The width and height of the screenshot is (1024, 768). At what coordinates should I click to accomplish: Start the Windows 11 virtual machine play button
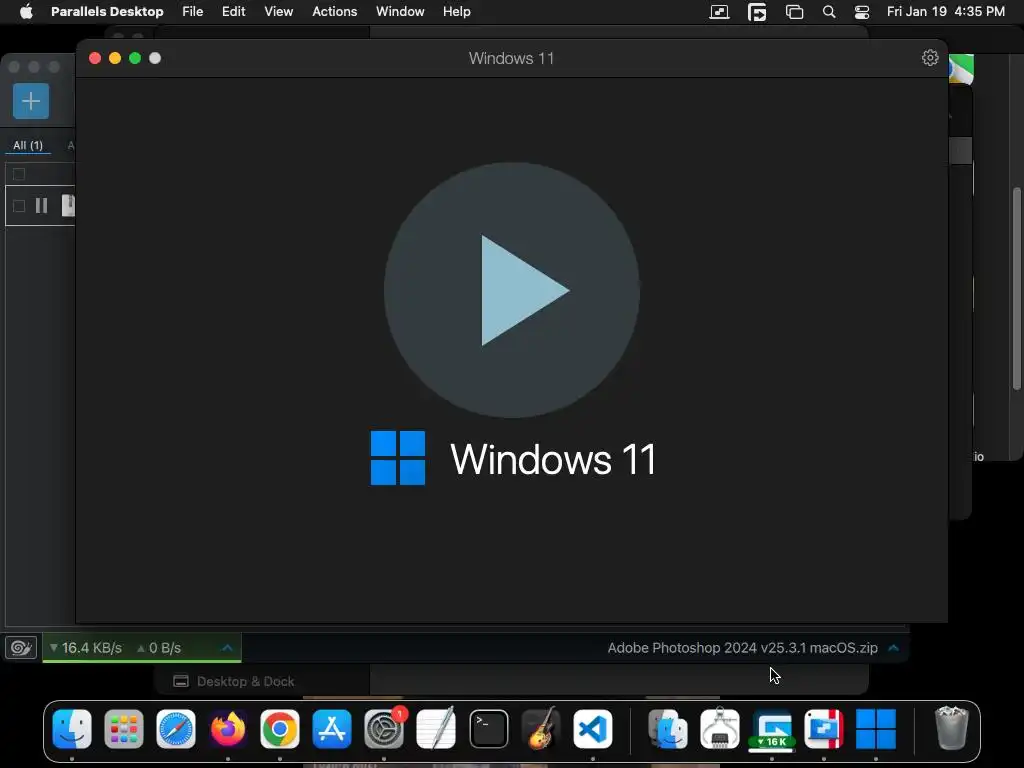click(512, 290)
